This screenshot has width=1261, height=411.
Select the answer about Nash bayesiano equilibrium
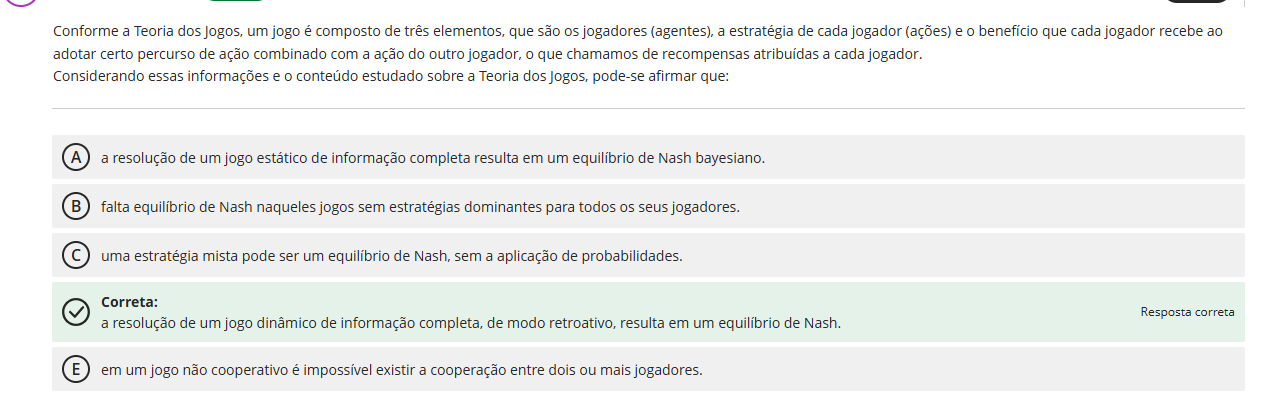[432, 158]
